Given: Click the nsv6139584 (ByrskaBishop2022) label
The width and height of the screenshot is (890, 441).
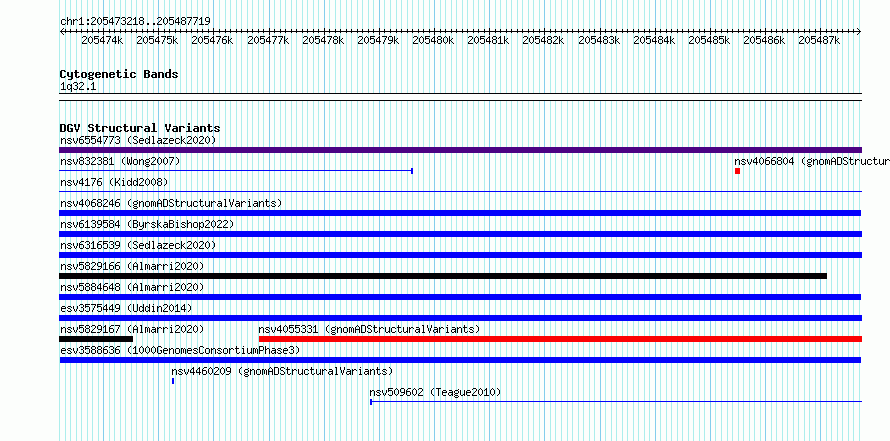Looking at the screenshot, I should (147, 224).
